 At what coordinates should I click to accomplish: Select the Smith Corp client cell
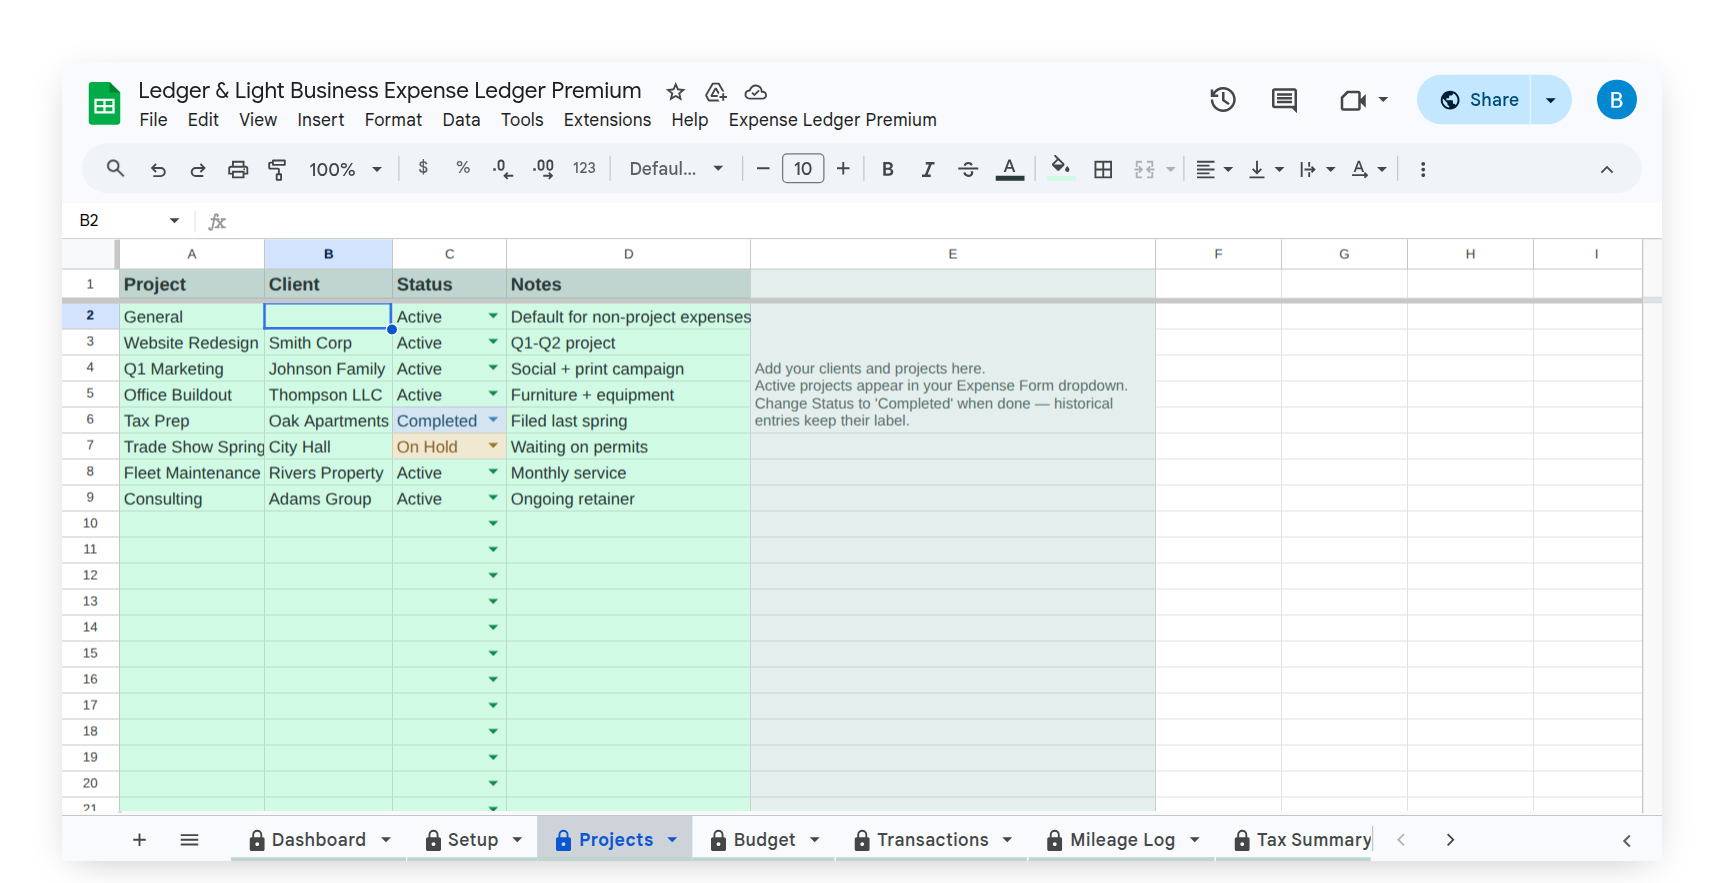pos(328,343)
